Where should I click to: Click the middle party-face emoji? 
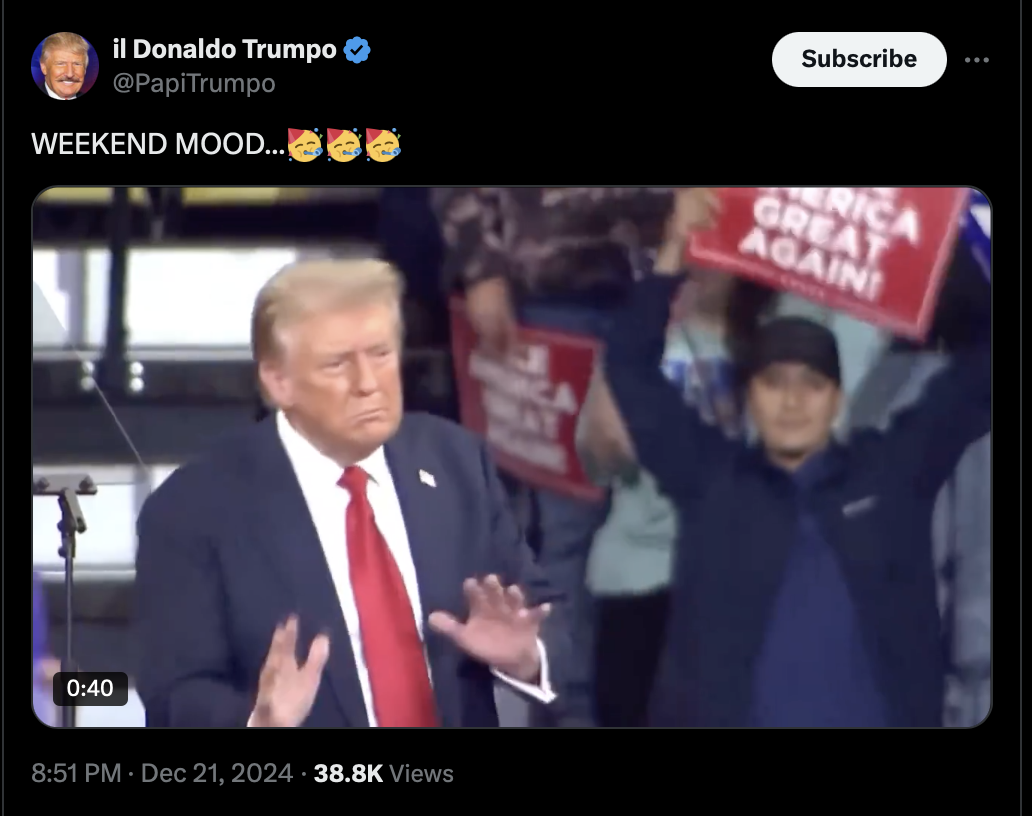(344, 144)
